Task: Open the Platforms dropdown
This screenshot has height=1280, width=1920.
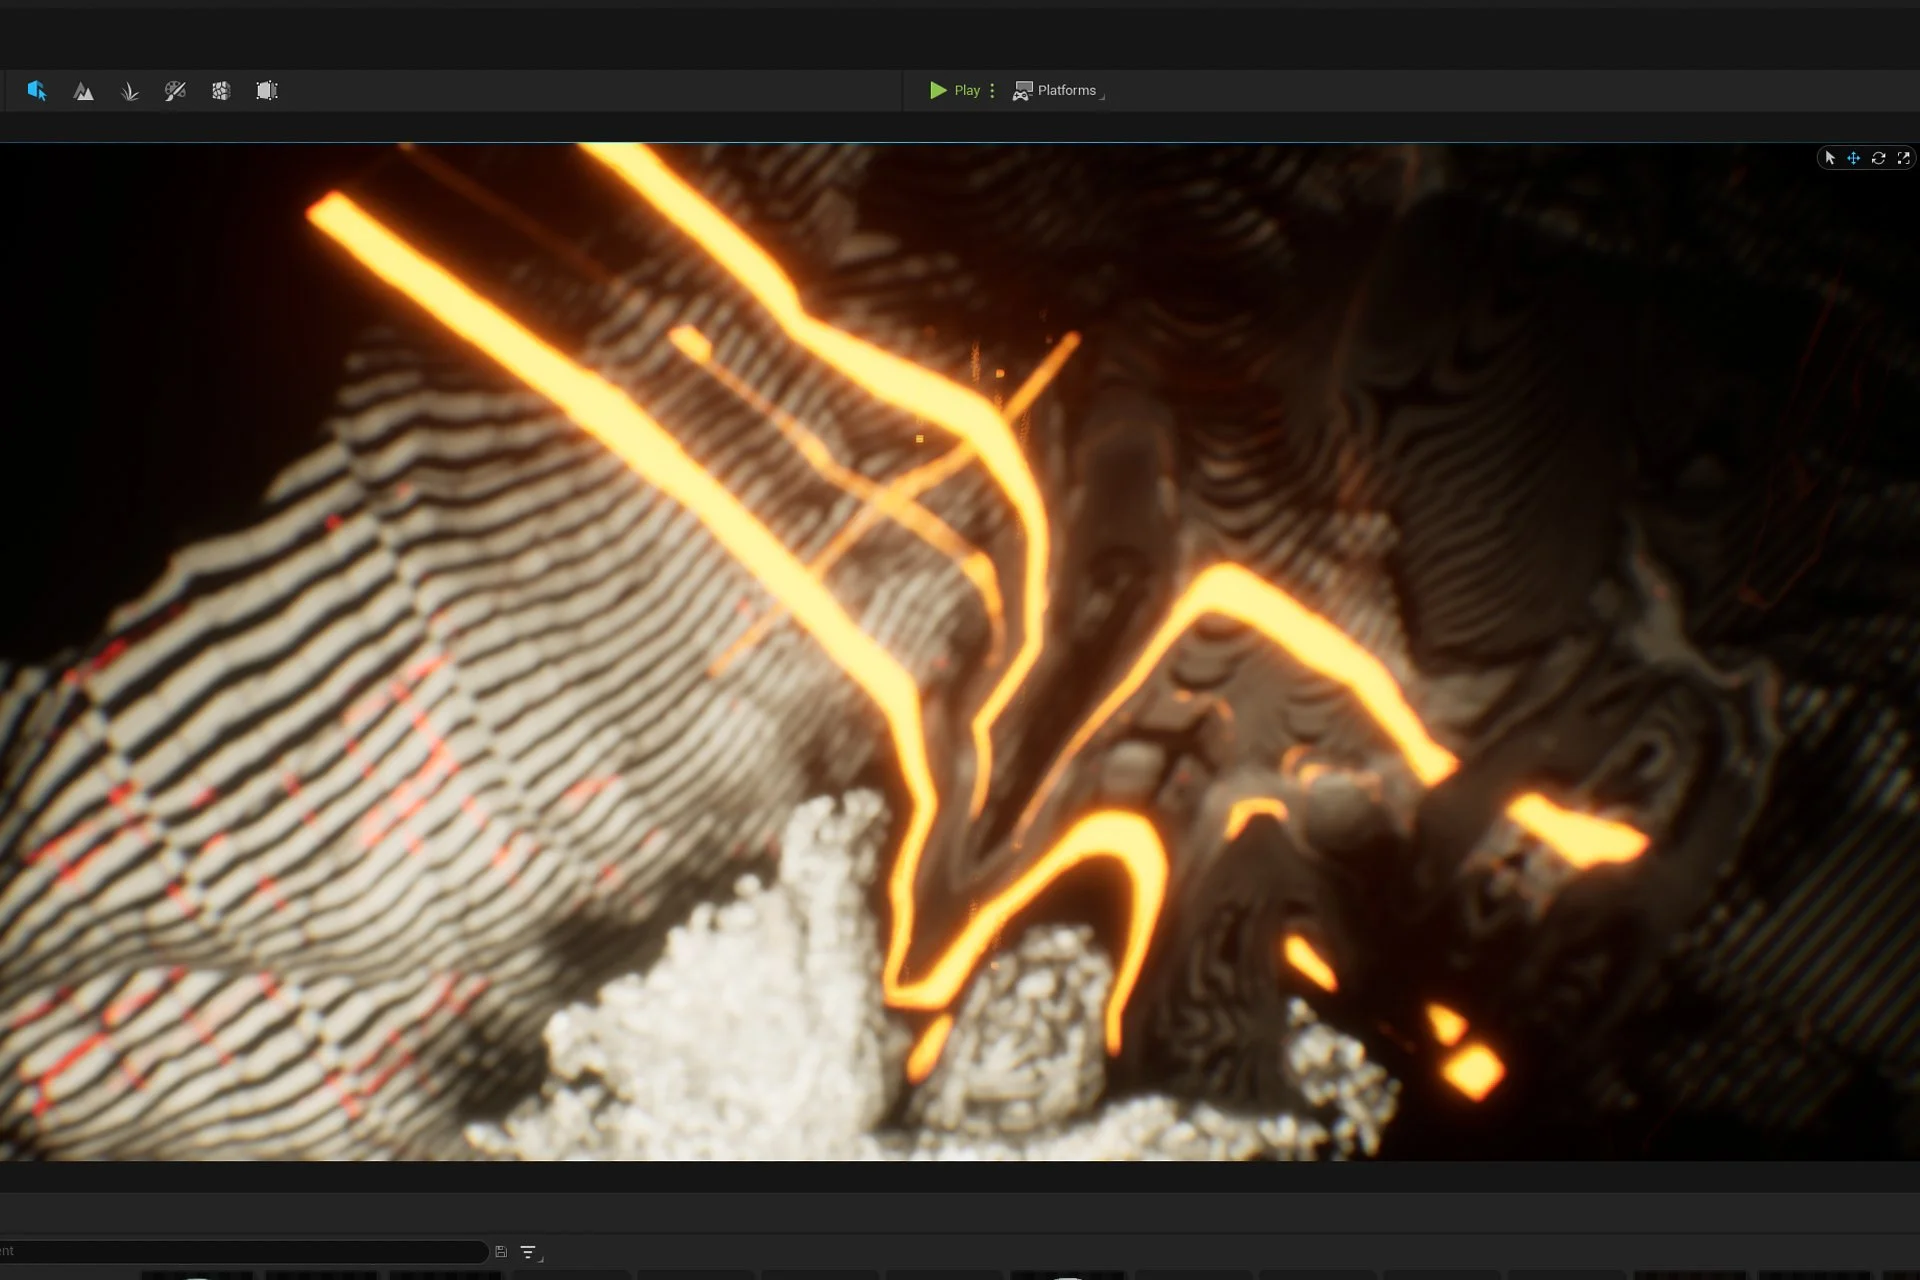Action: (x=1057, y=90)
